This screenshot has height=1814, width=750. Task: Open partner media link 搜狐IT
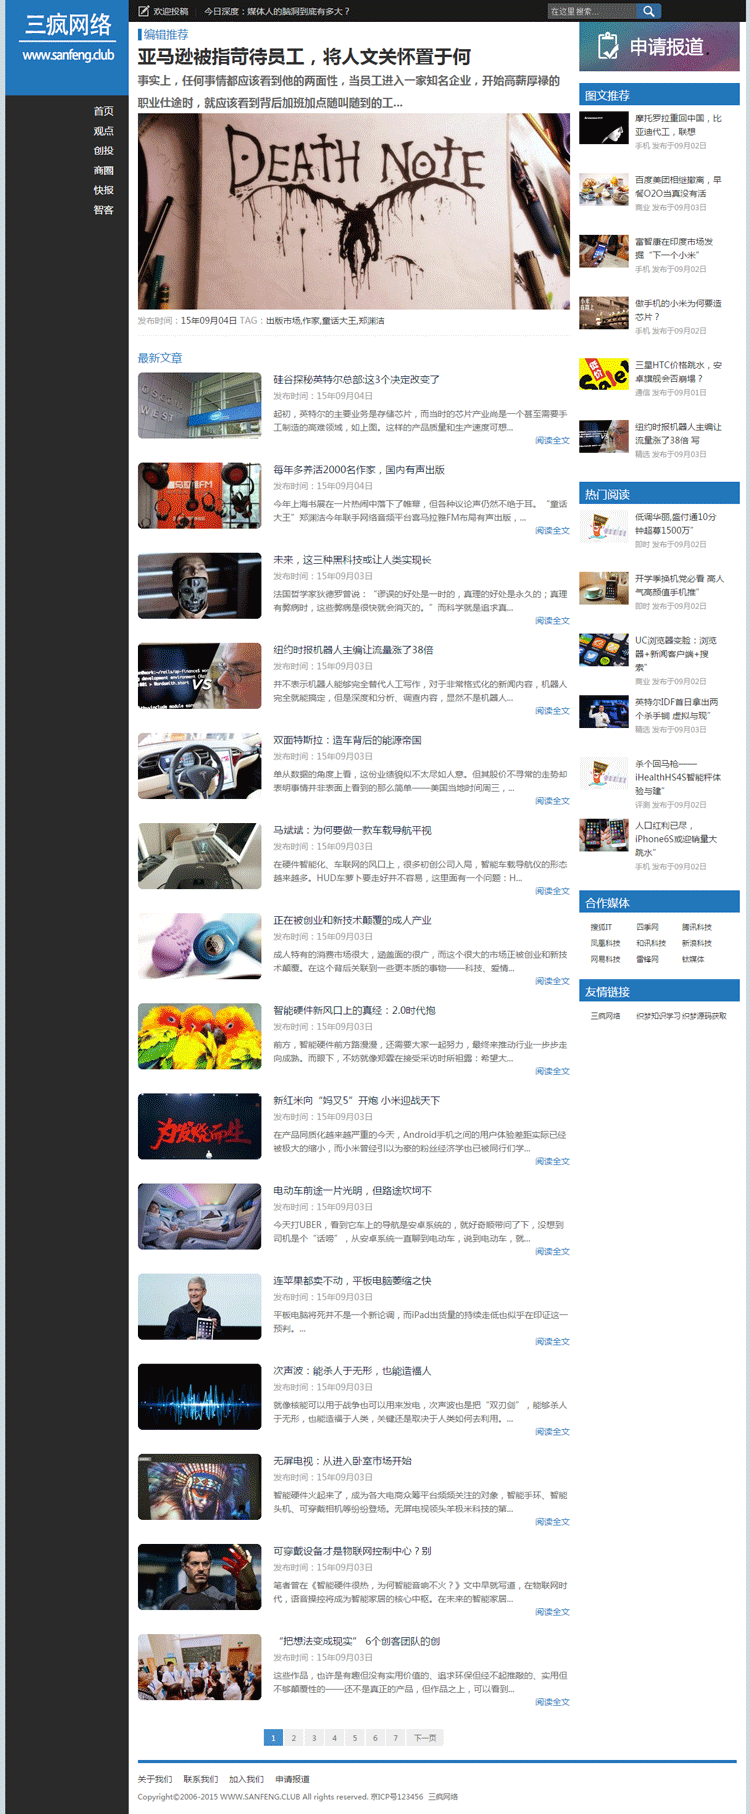click(601, 927)
